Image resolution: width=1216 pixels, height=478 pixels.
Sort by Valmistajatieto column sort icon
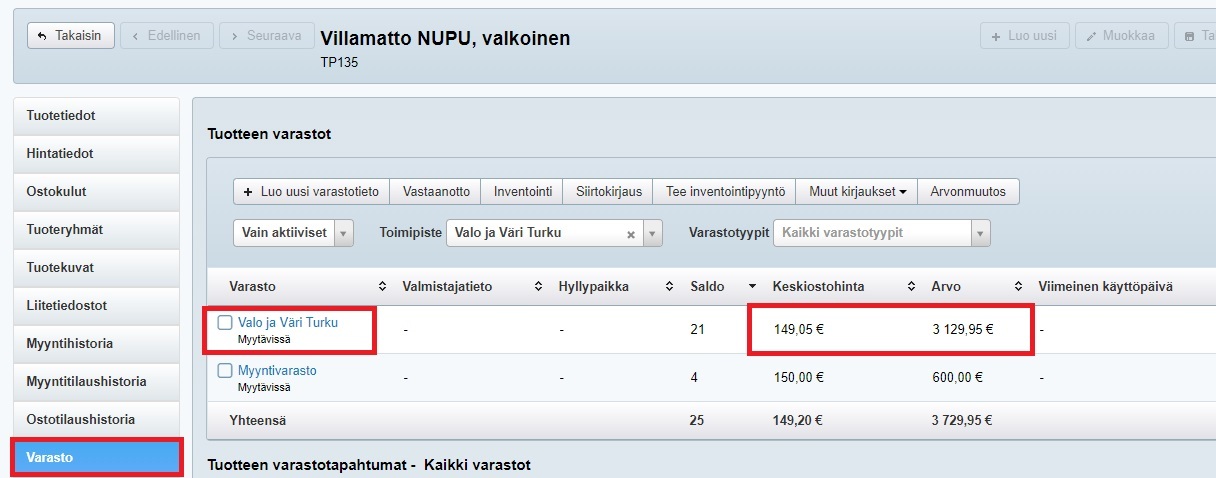tap(539, 287)
